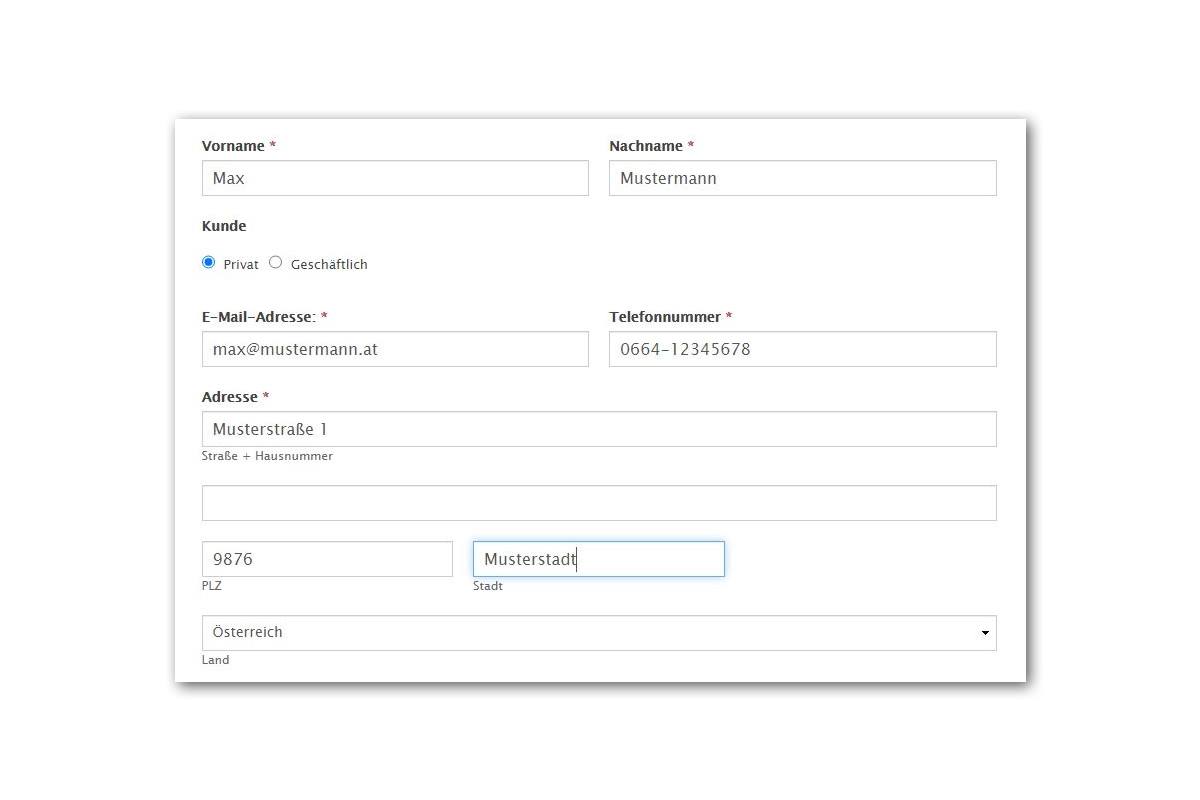Click the arrow on the Land select box
Screen dimensions: 1200x800
984,633
